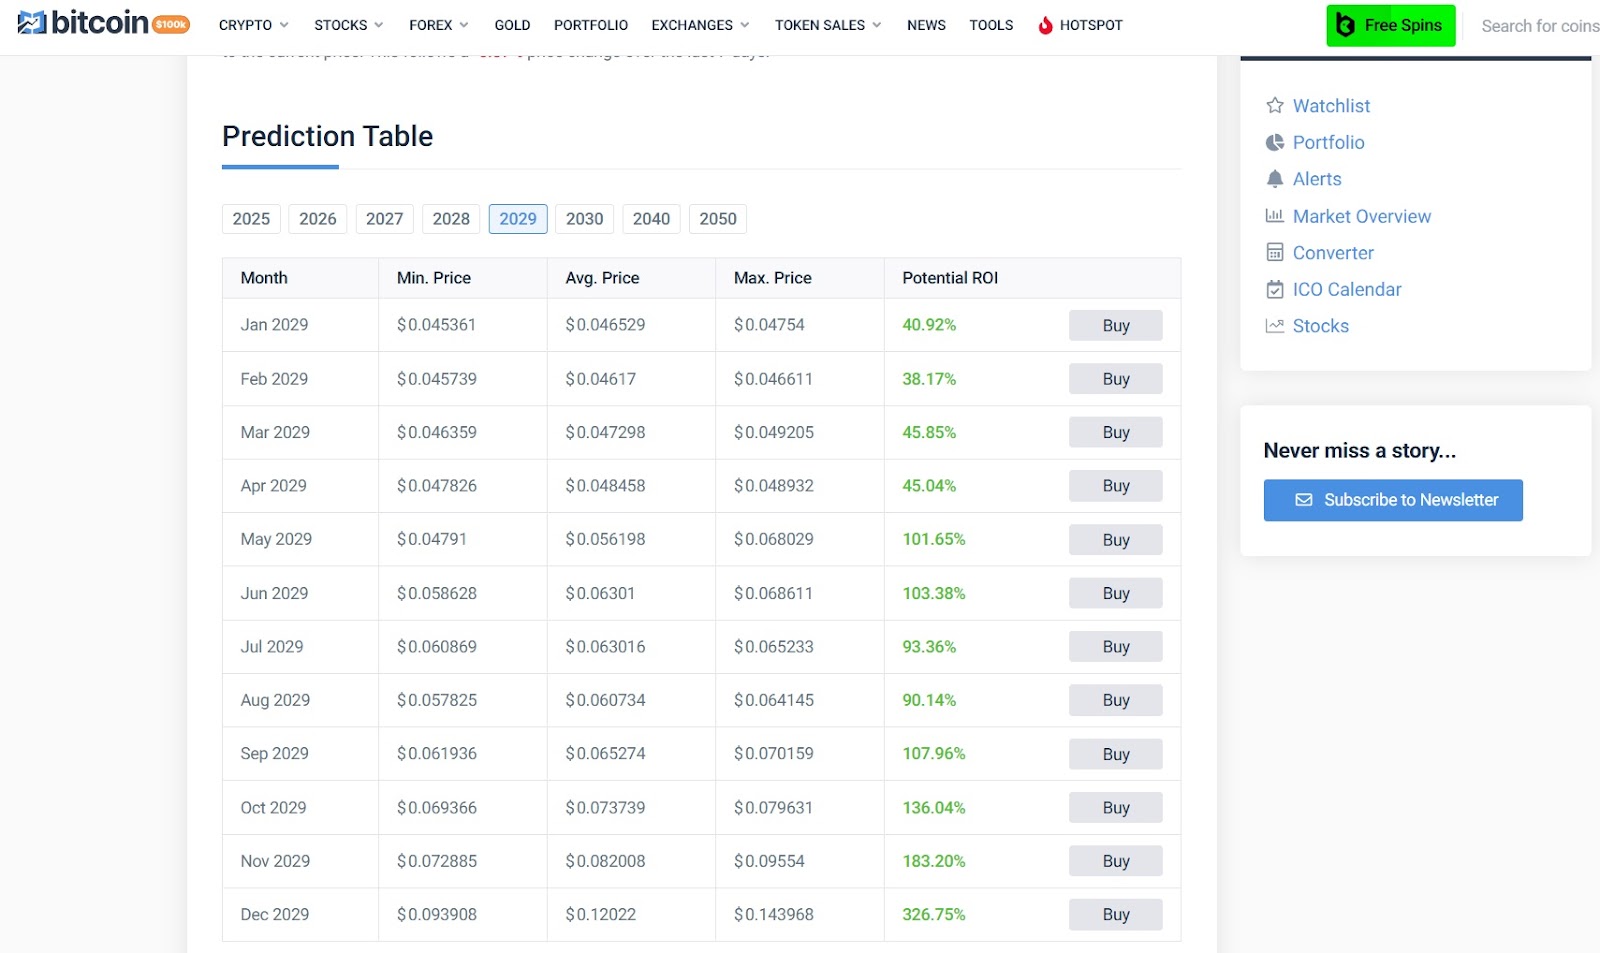
Task: Click the Stocks line chart icon
Action: pos(1274,326)
